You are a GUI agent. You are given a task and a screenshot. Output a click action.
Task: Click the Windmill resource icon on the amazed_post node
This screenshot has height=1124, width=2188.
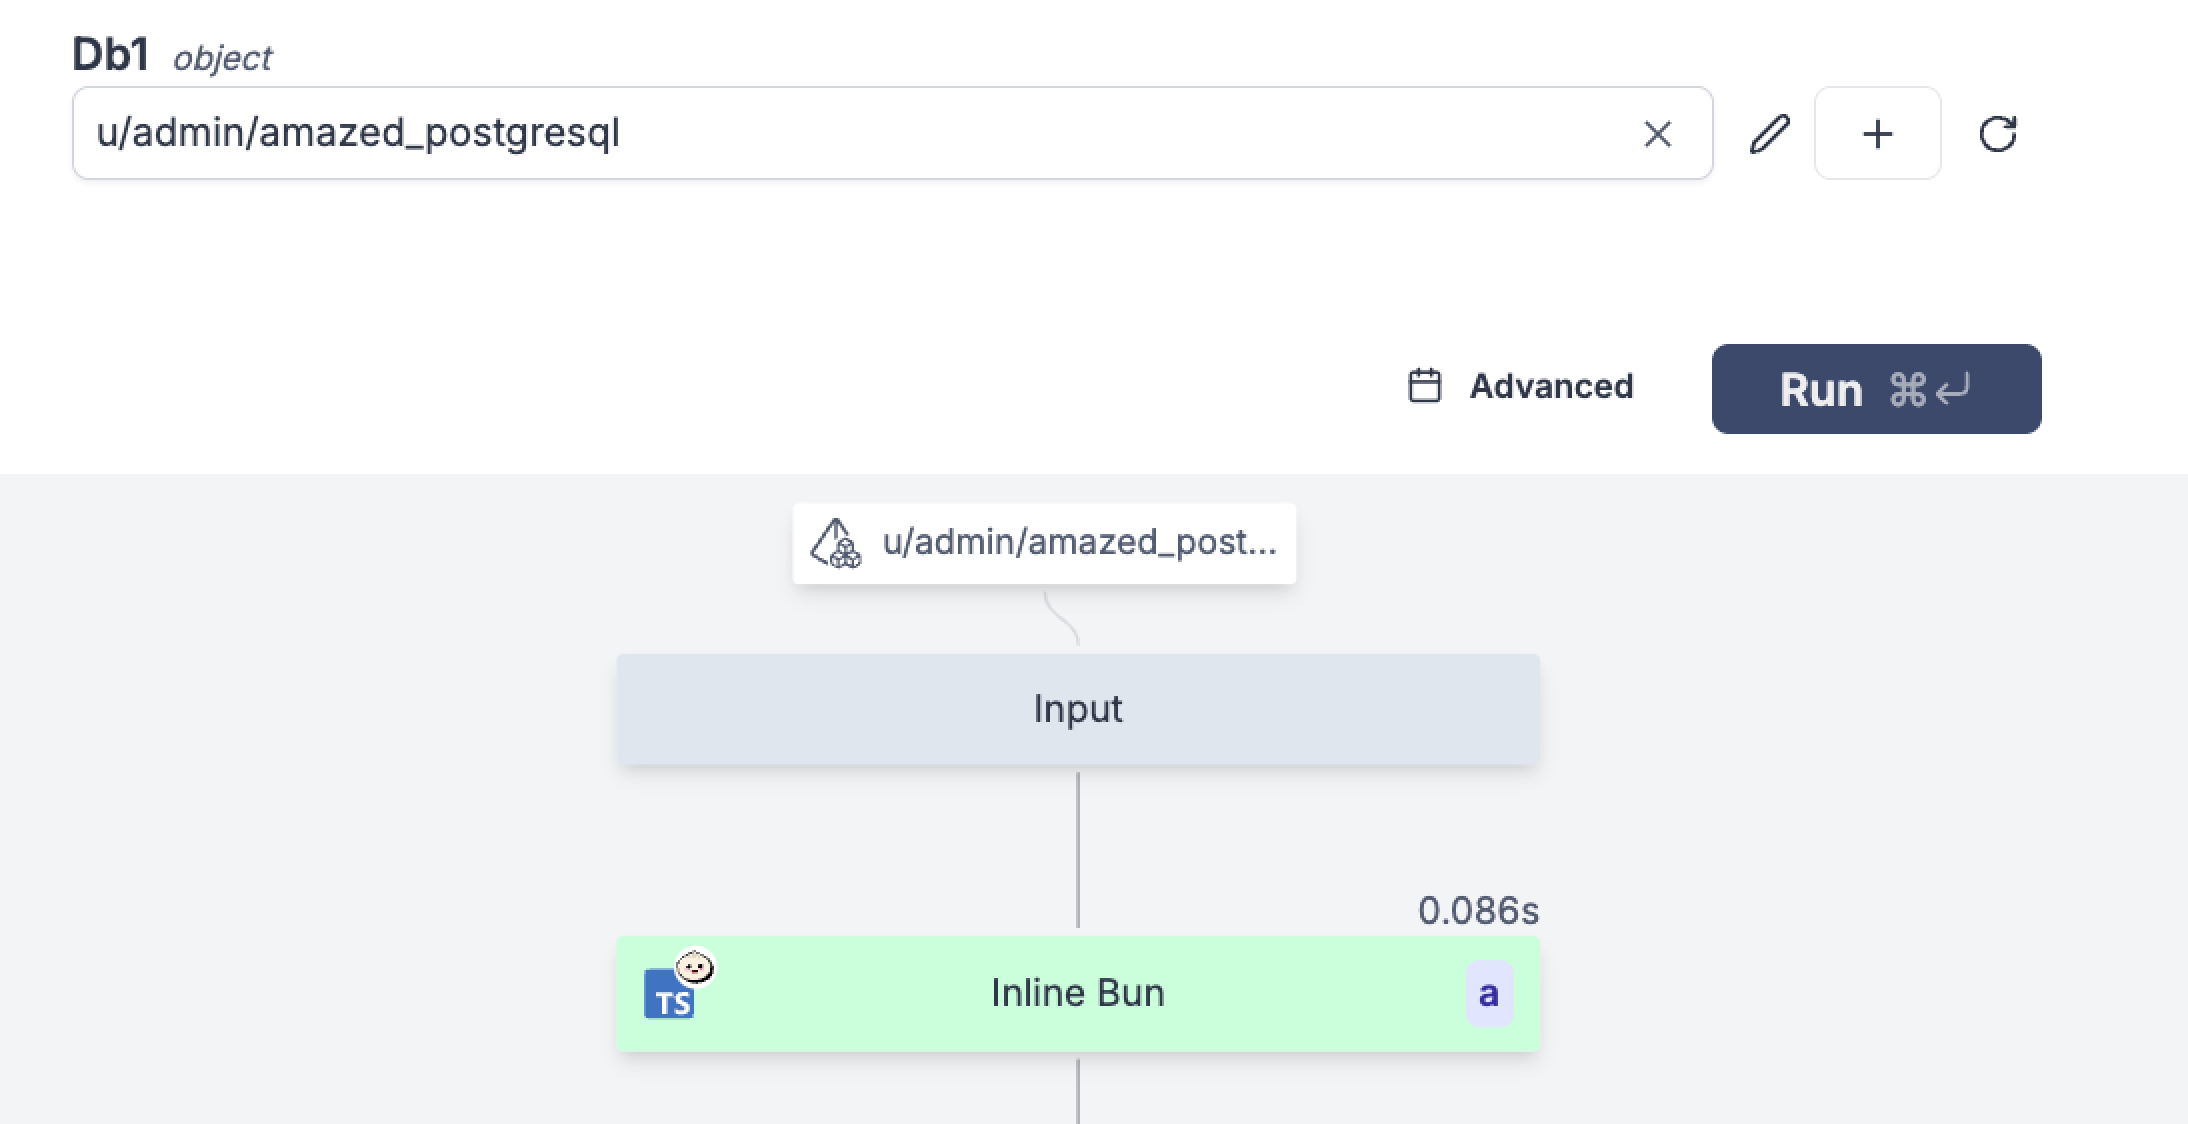tap(835, 543)
